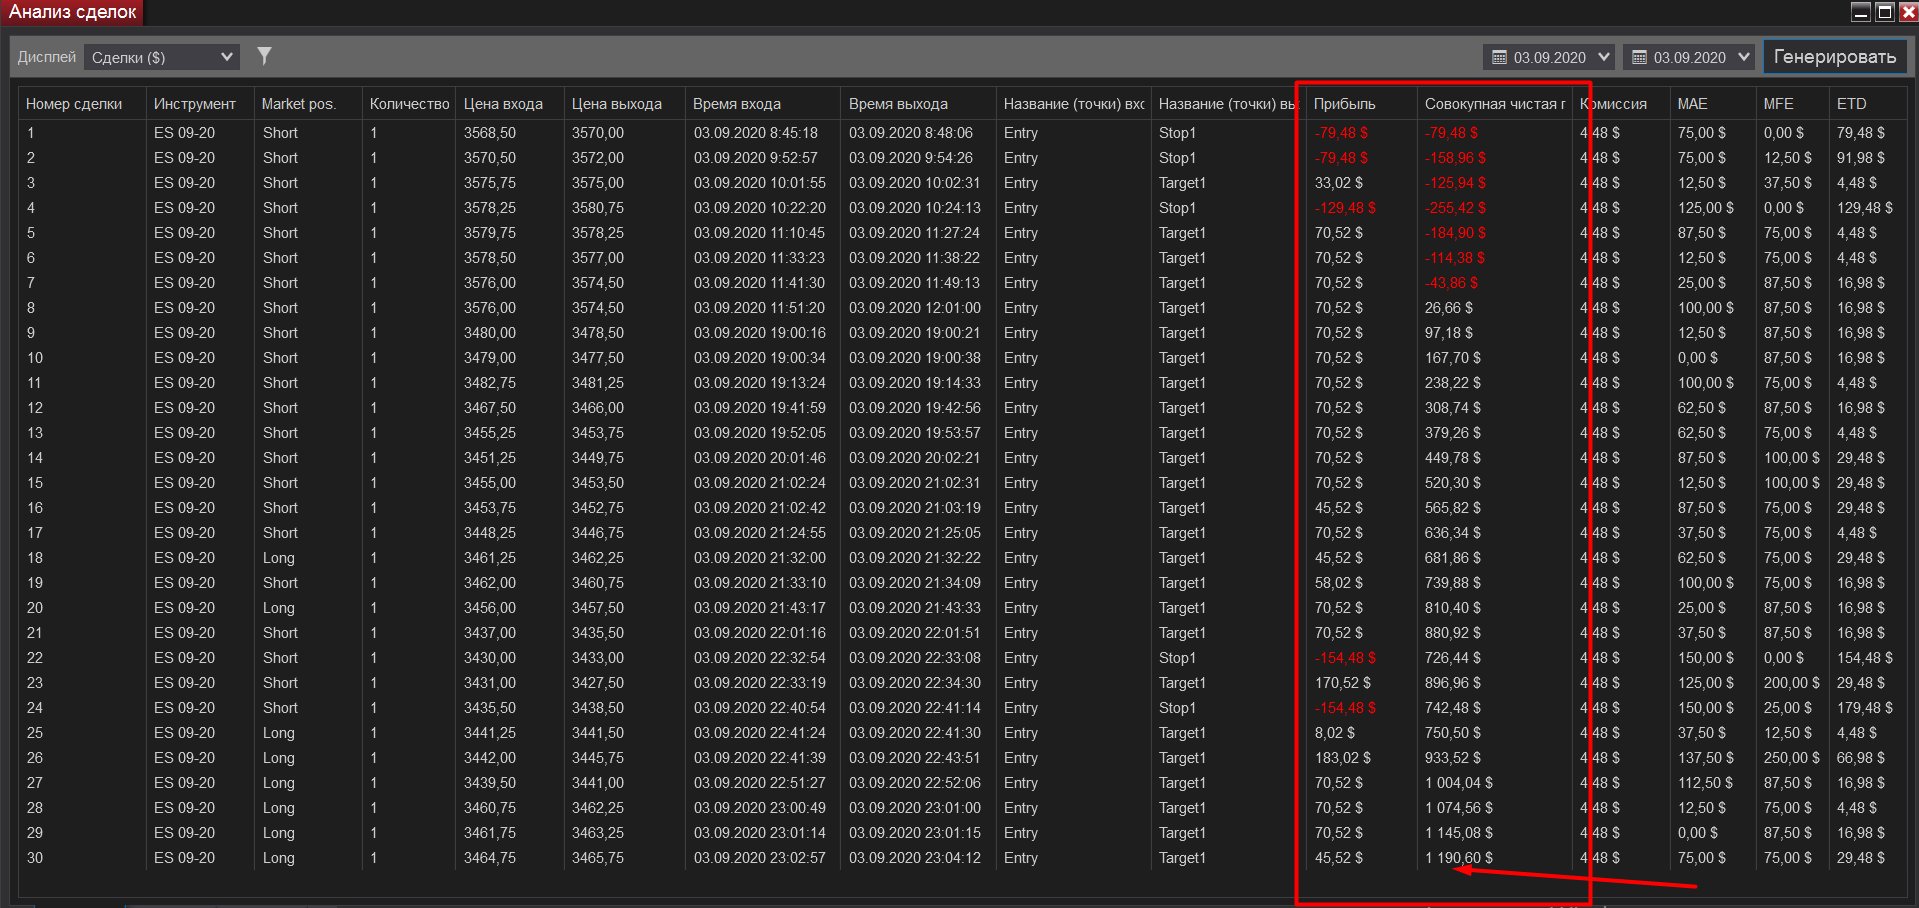Select the ETD value 91,98 $
The width and height of the screenshot is (1919, 908).
(x=1861, y=158)
